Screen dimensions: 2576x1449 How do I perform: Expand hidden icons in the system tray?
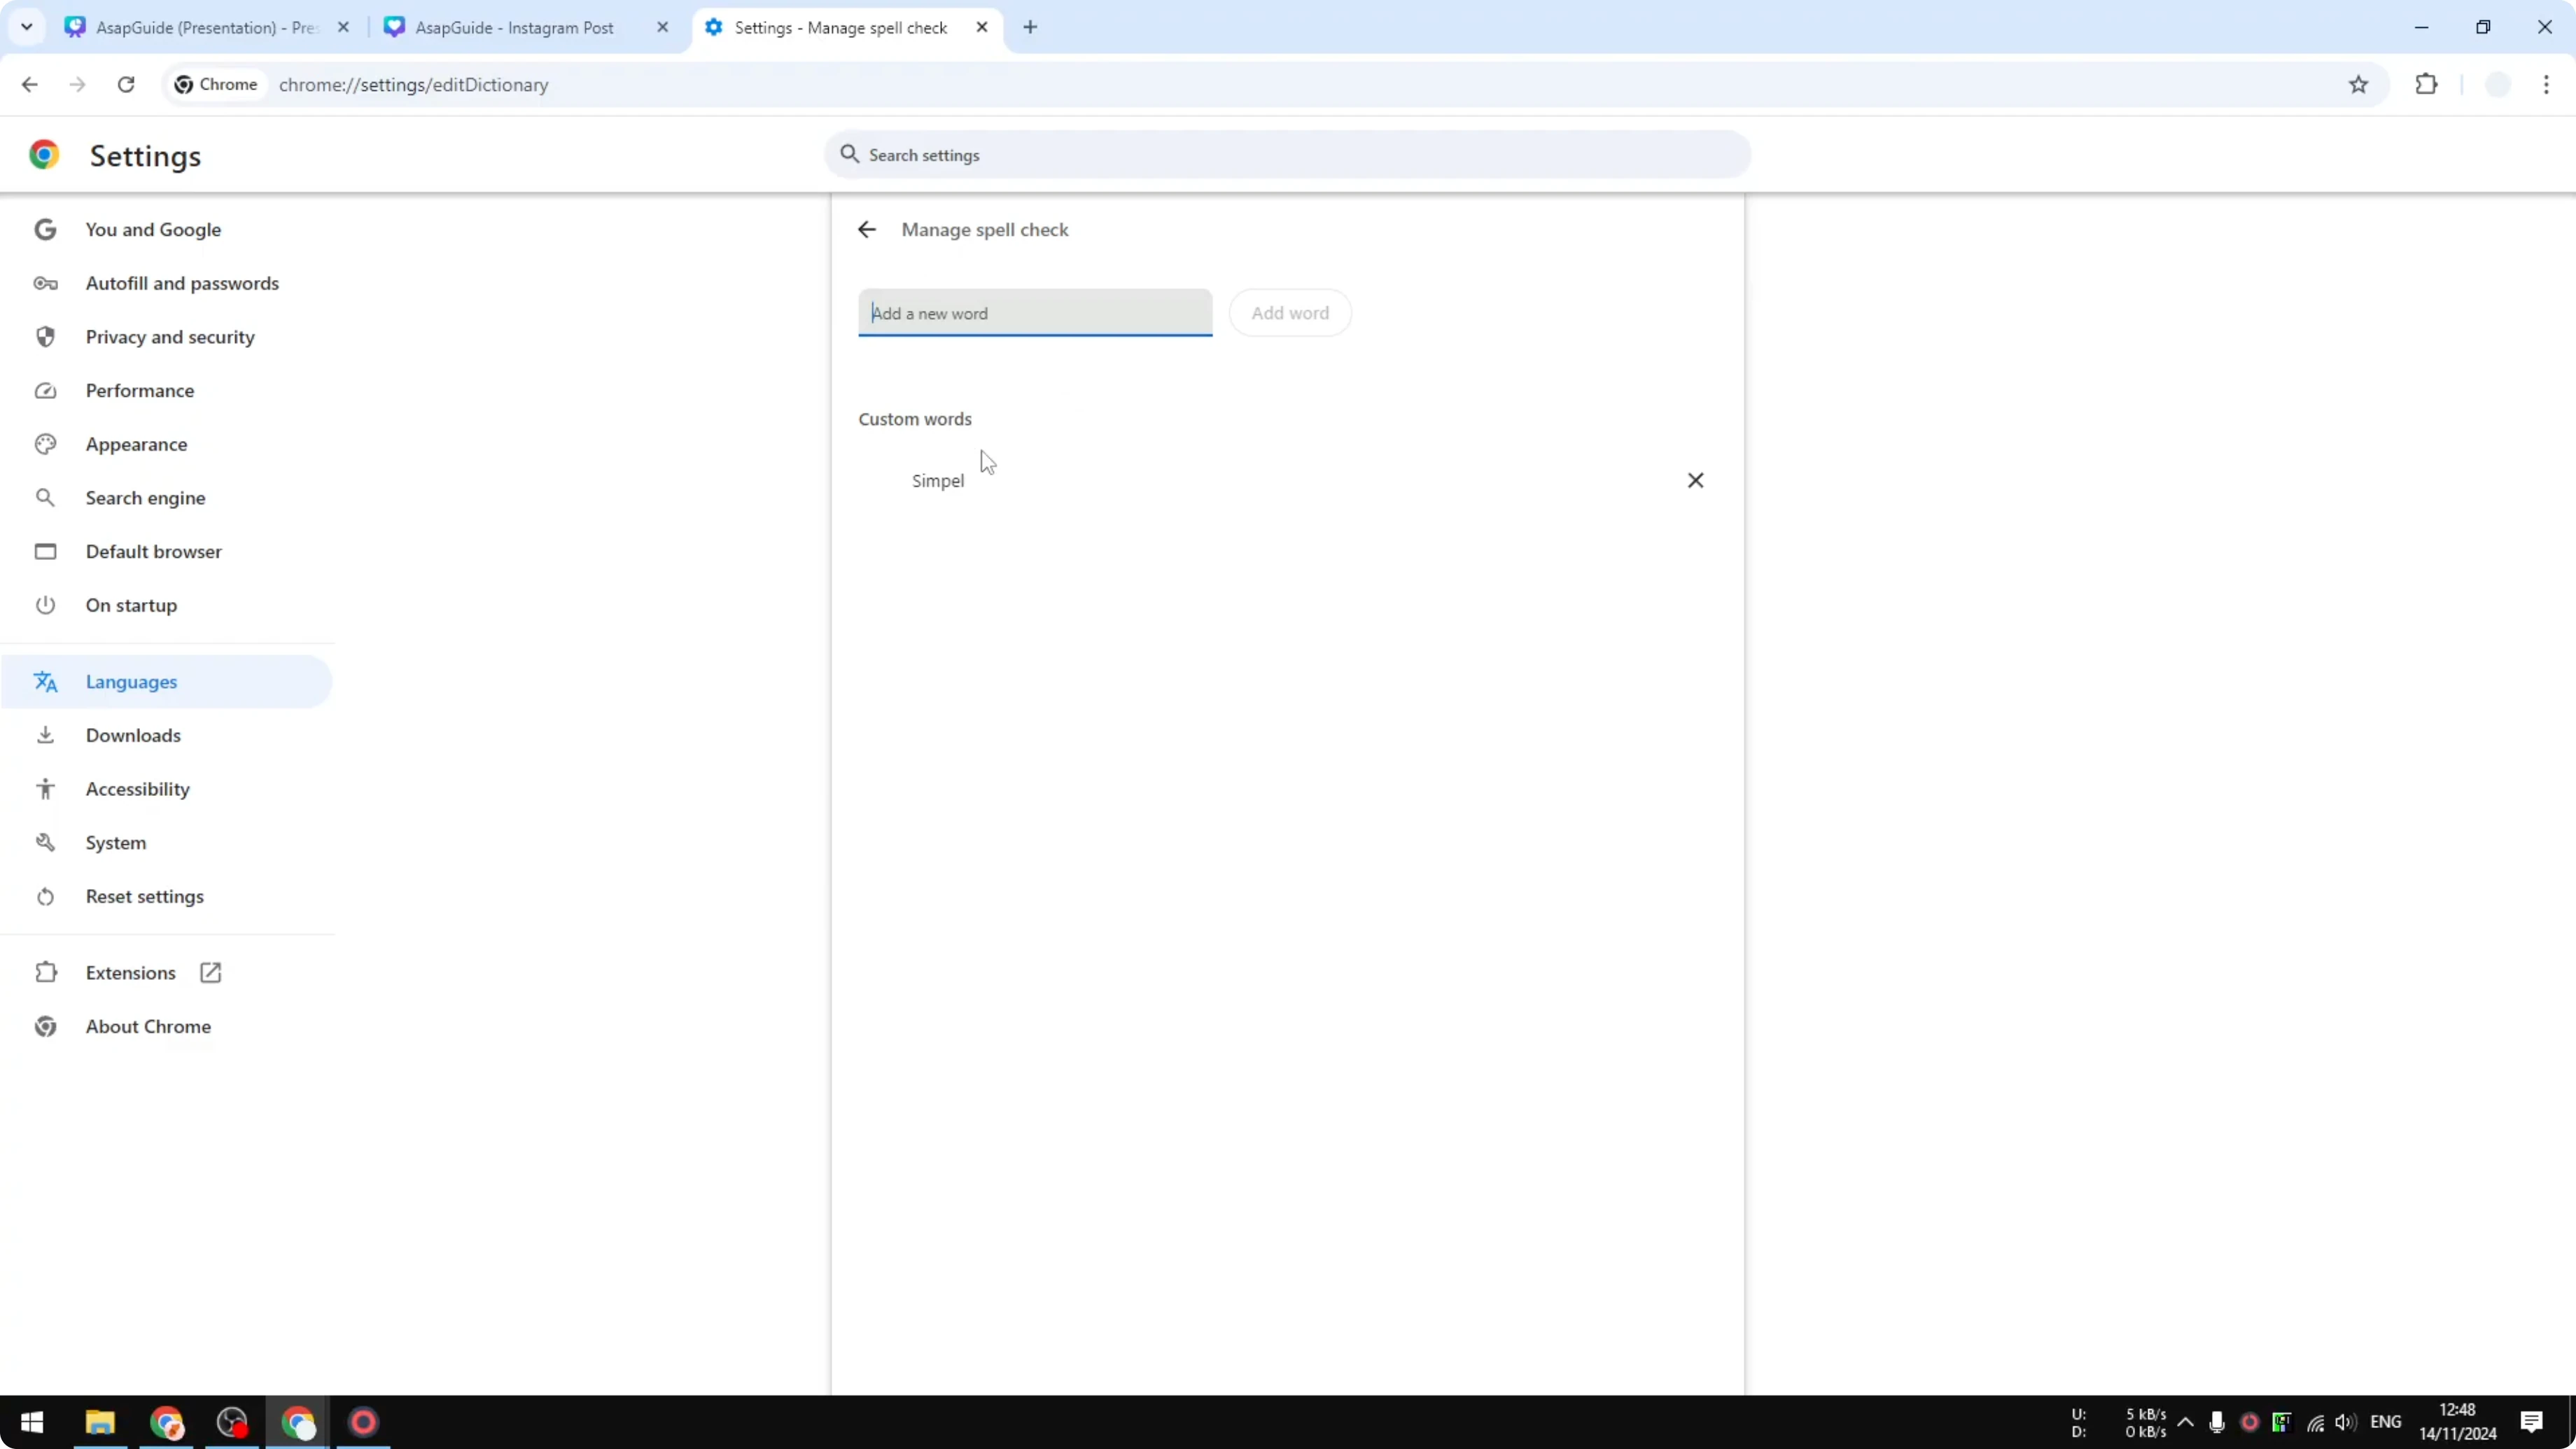point(2186,1422)
